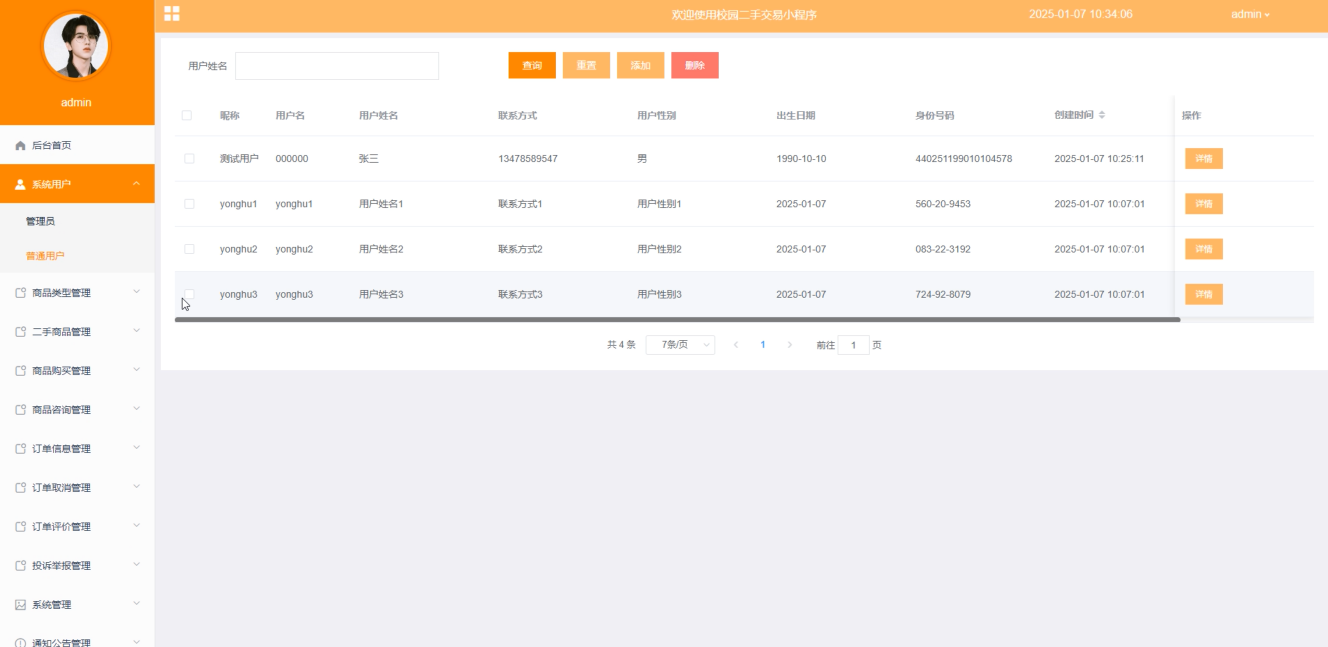The width and height of the screenshot is (1328, 647).
Task: Click phone number 13478589547
Action: pos(528,159)
